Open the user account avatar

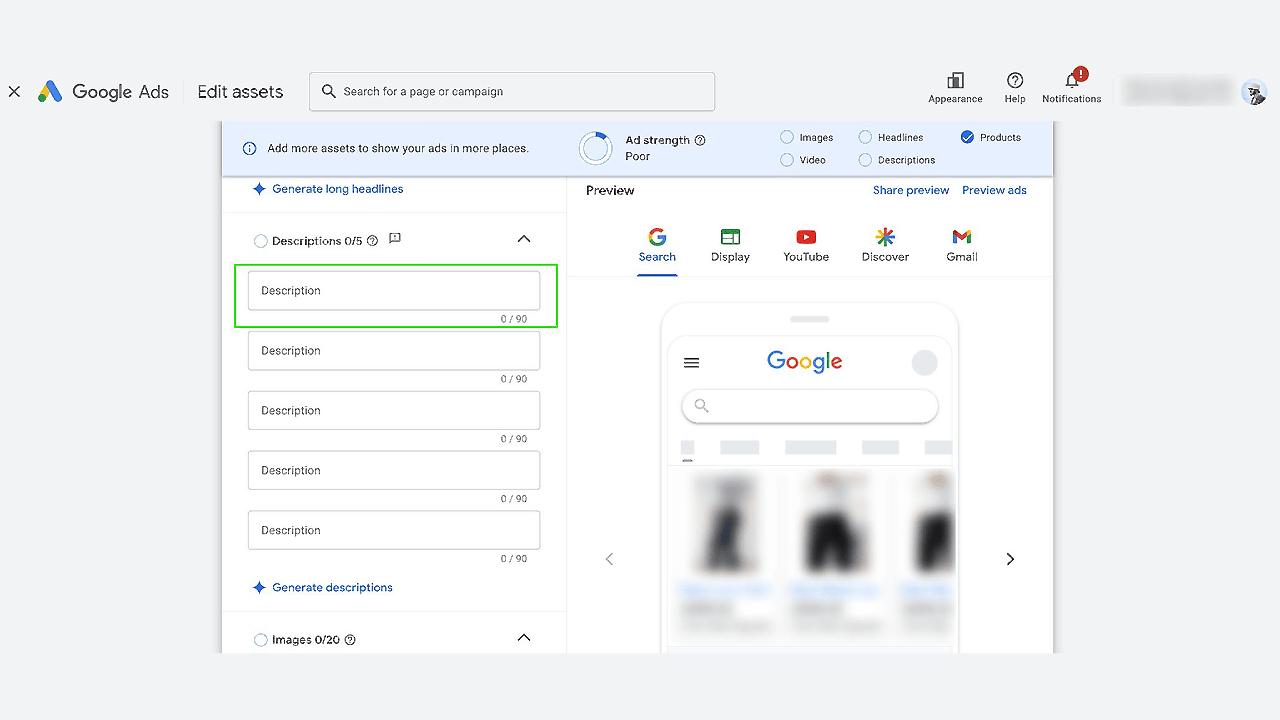click(1254, 92)
